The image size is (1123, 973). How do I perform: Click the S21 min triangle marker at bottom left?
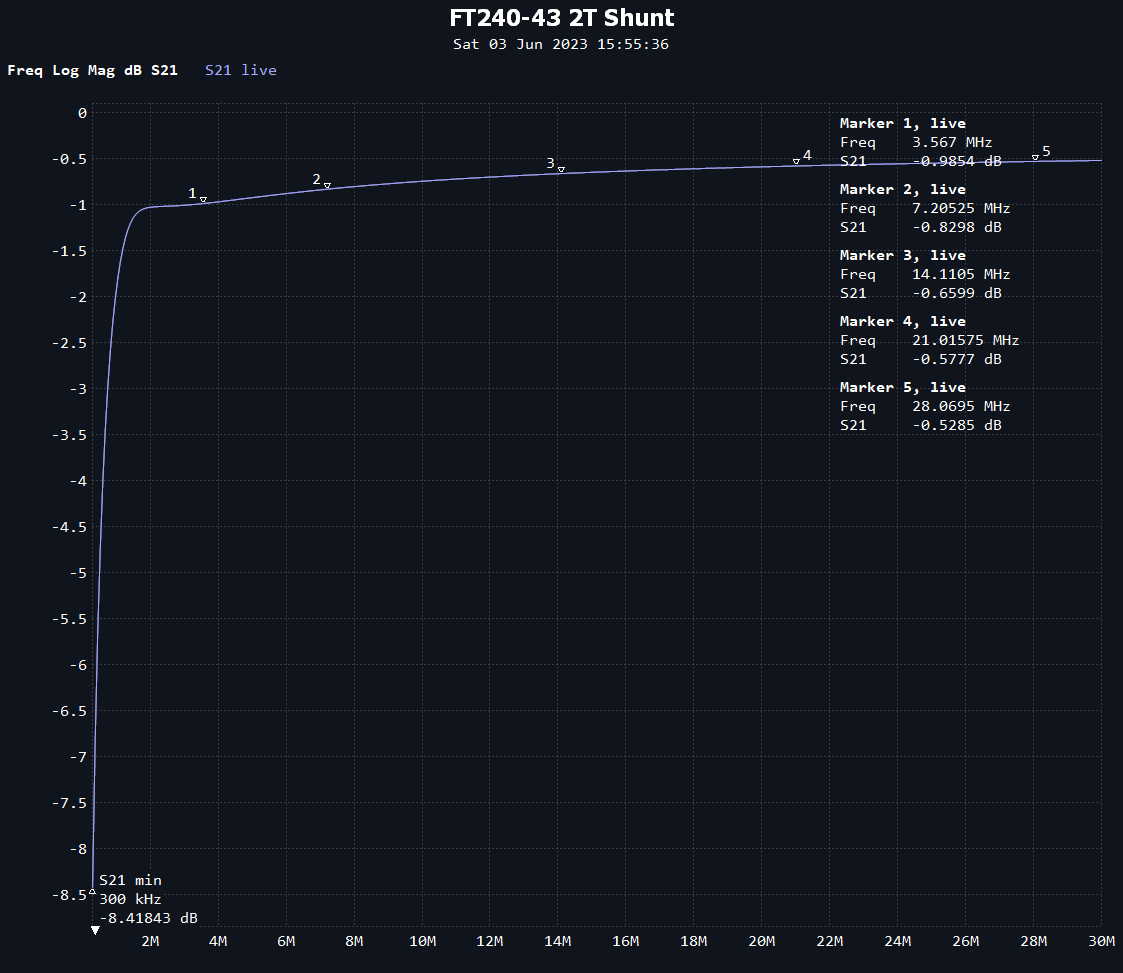(x=91, y=893)
